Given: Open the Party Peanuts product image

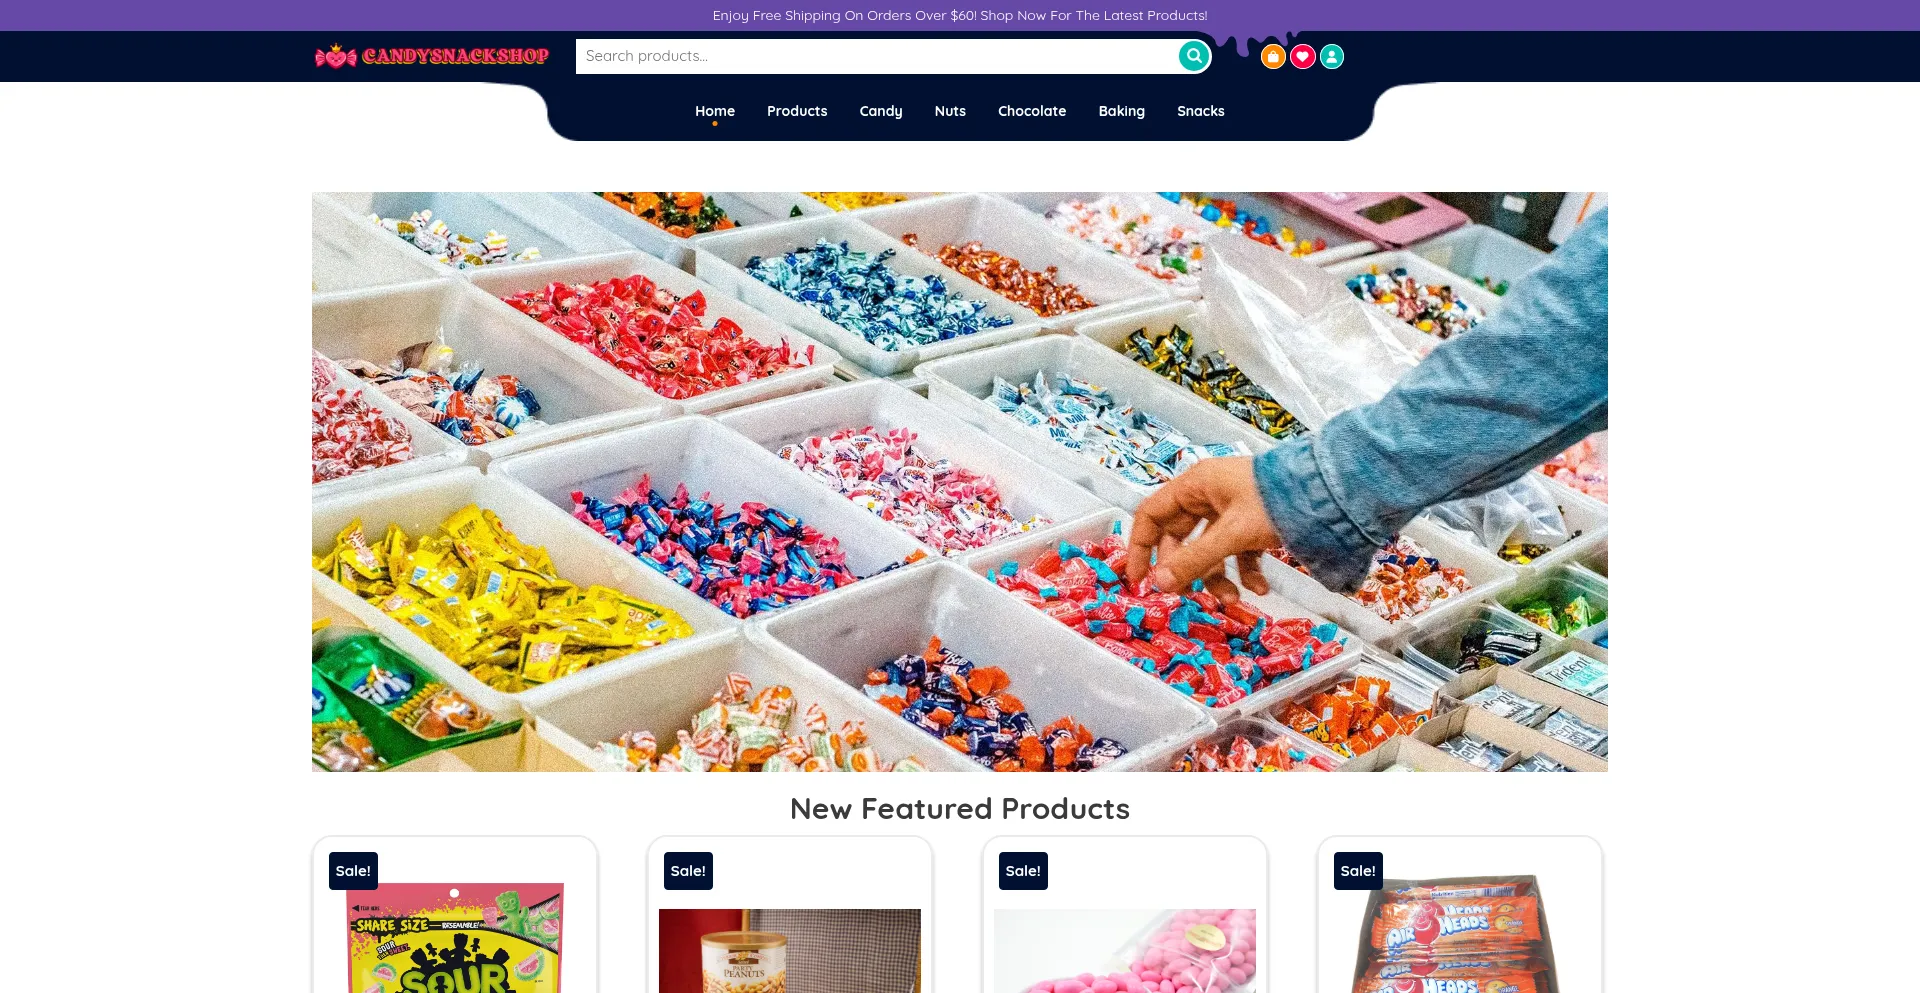Looking at the screenshot, I should click(790, 951).
